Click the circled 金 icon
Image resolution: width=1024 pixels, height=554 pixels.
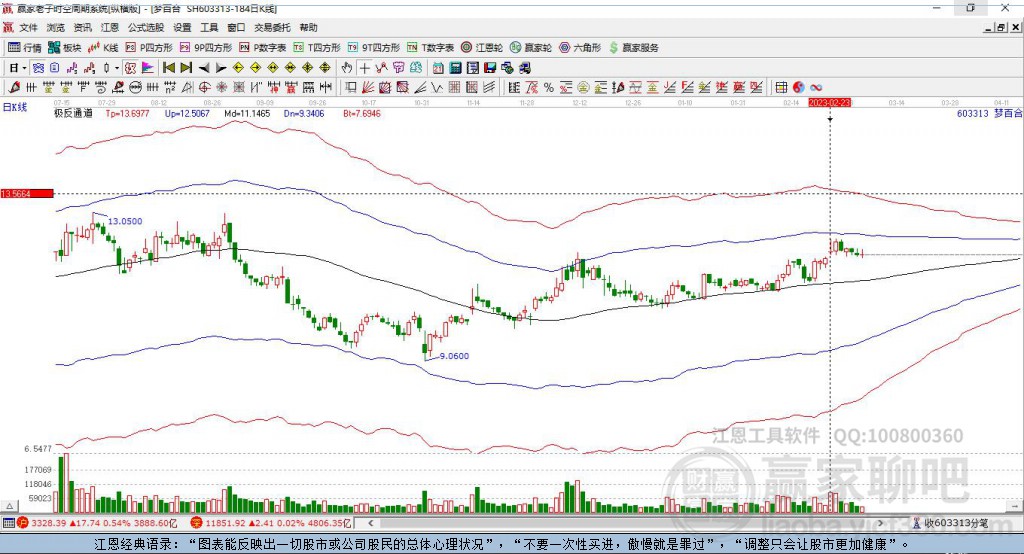(583, 87)
